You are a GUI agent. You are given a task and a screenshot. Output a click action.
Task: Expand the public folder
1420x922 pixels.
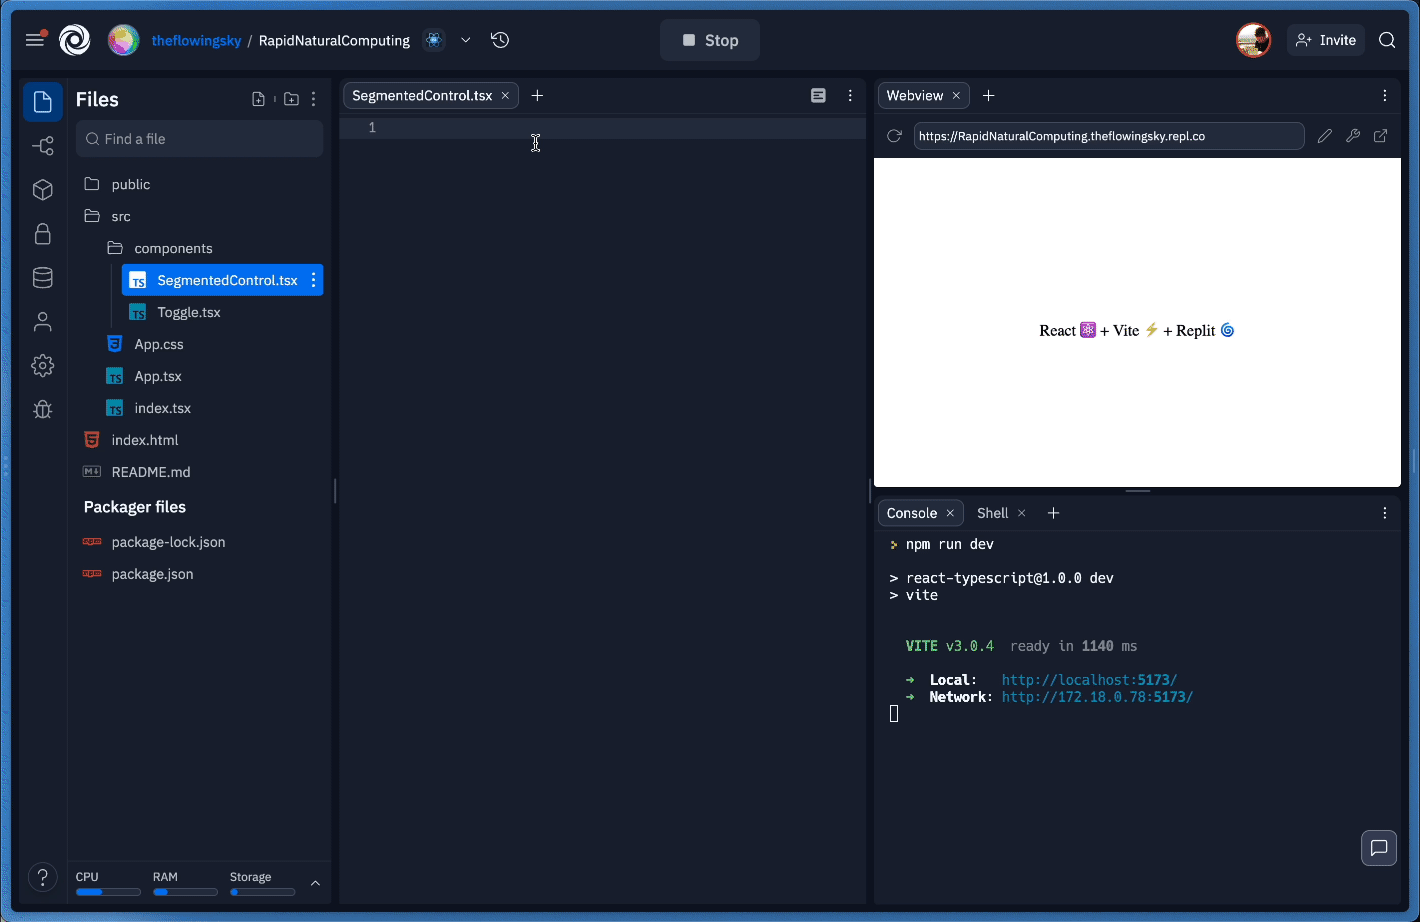130,184
